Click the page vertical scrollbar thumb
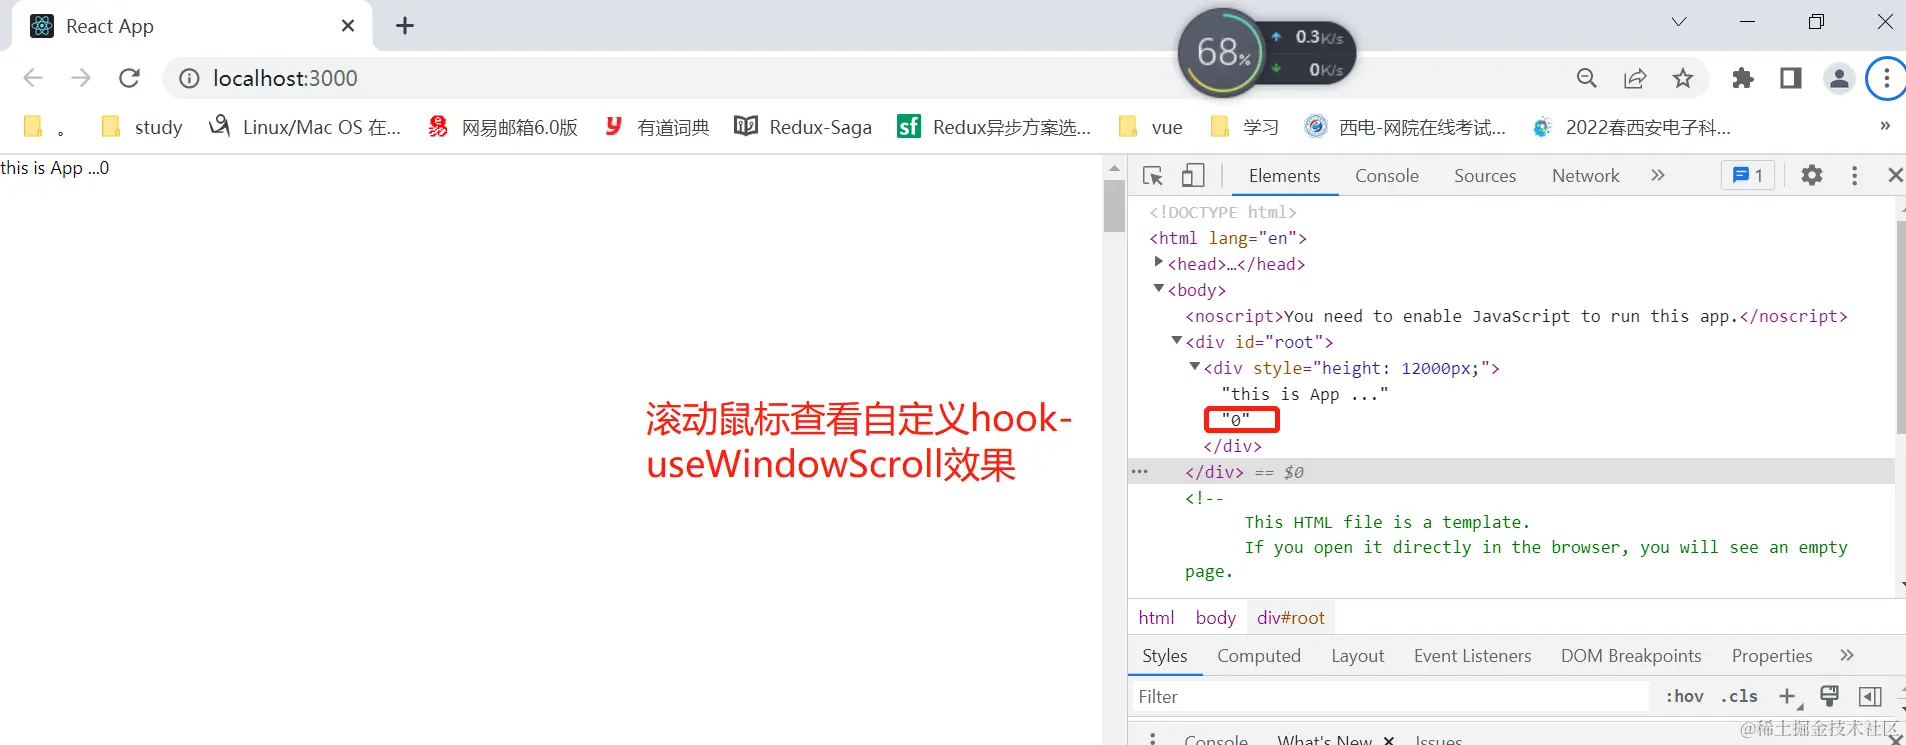1906x745 pixels. pos(1114,206)
